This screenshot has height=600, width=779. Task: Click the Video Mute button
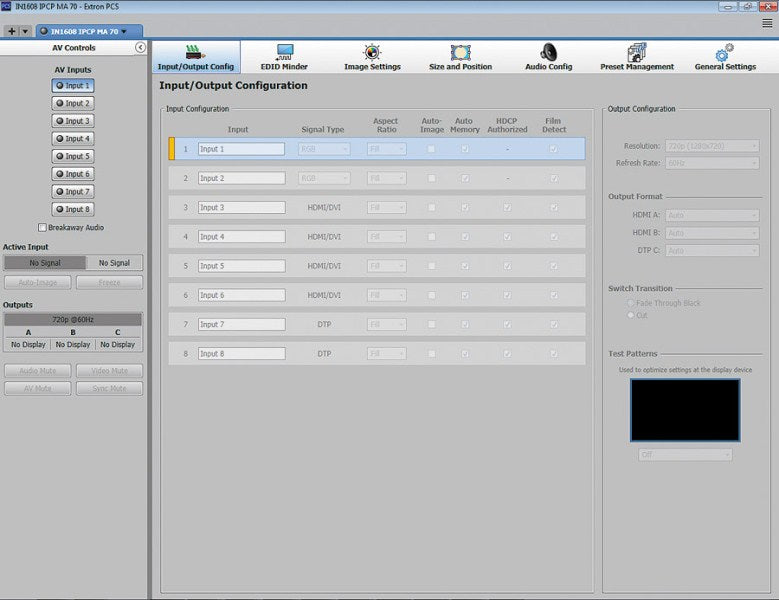(109, 371)
